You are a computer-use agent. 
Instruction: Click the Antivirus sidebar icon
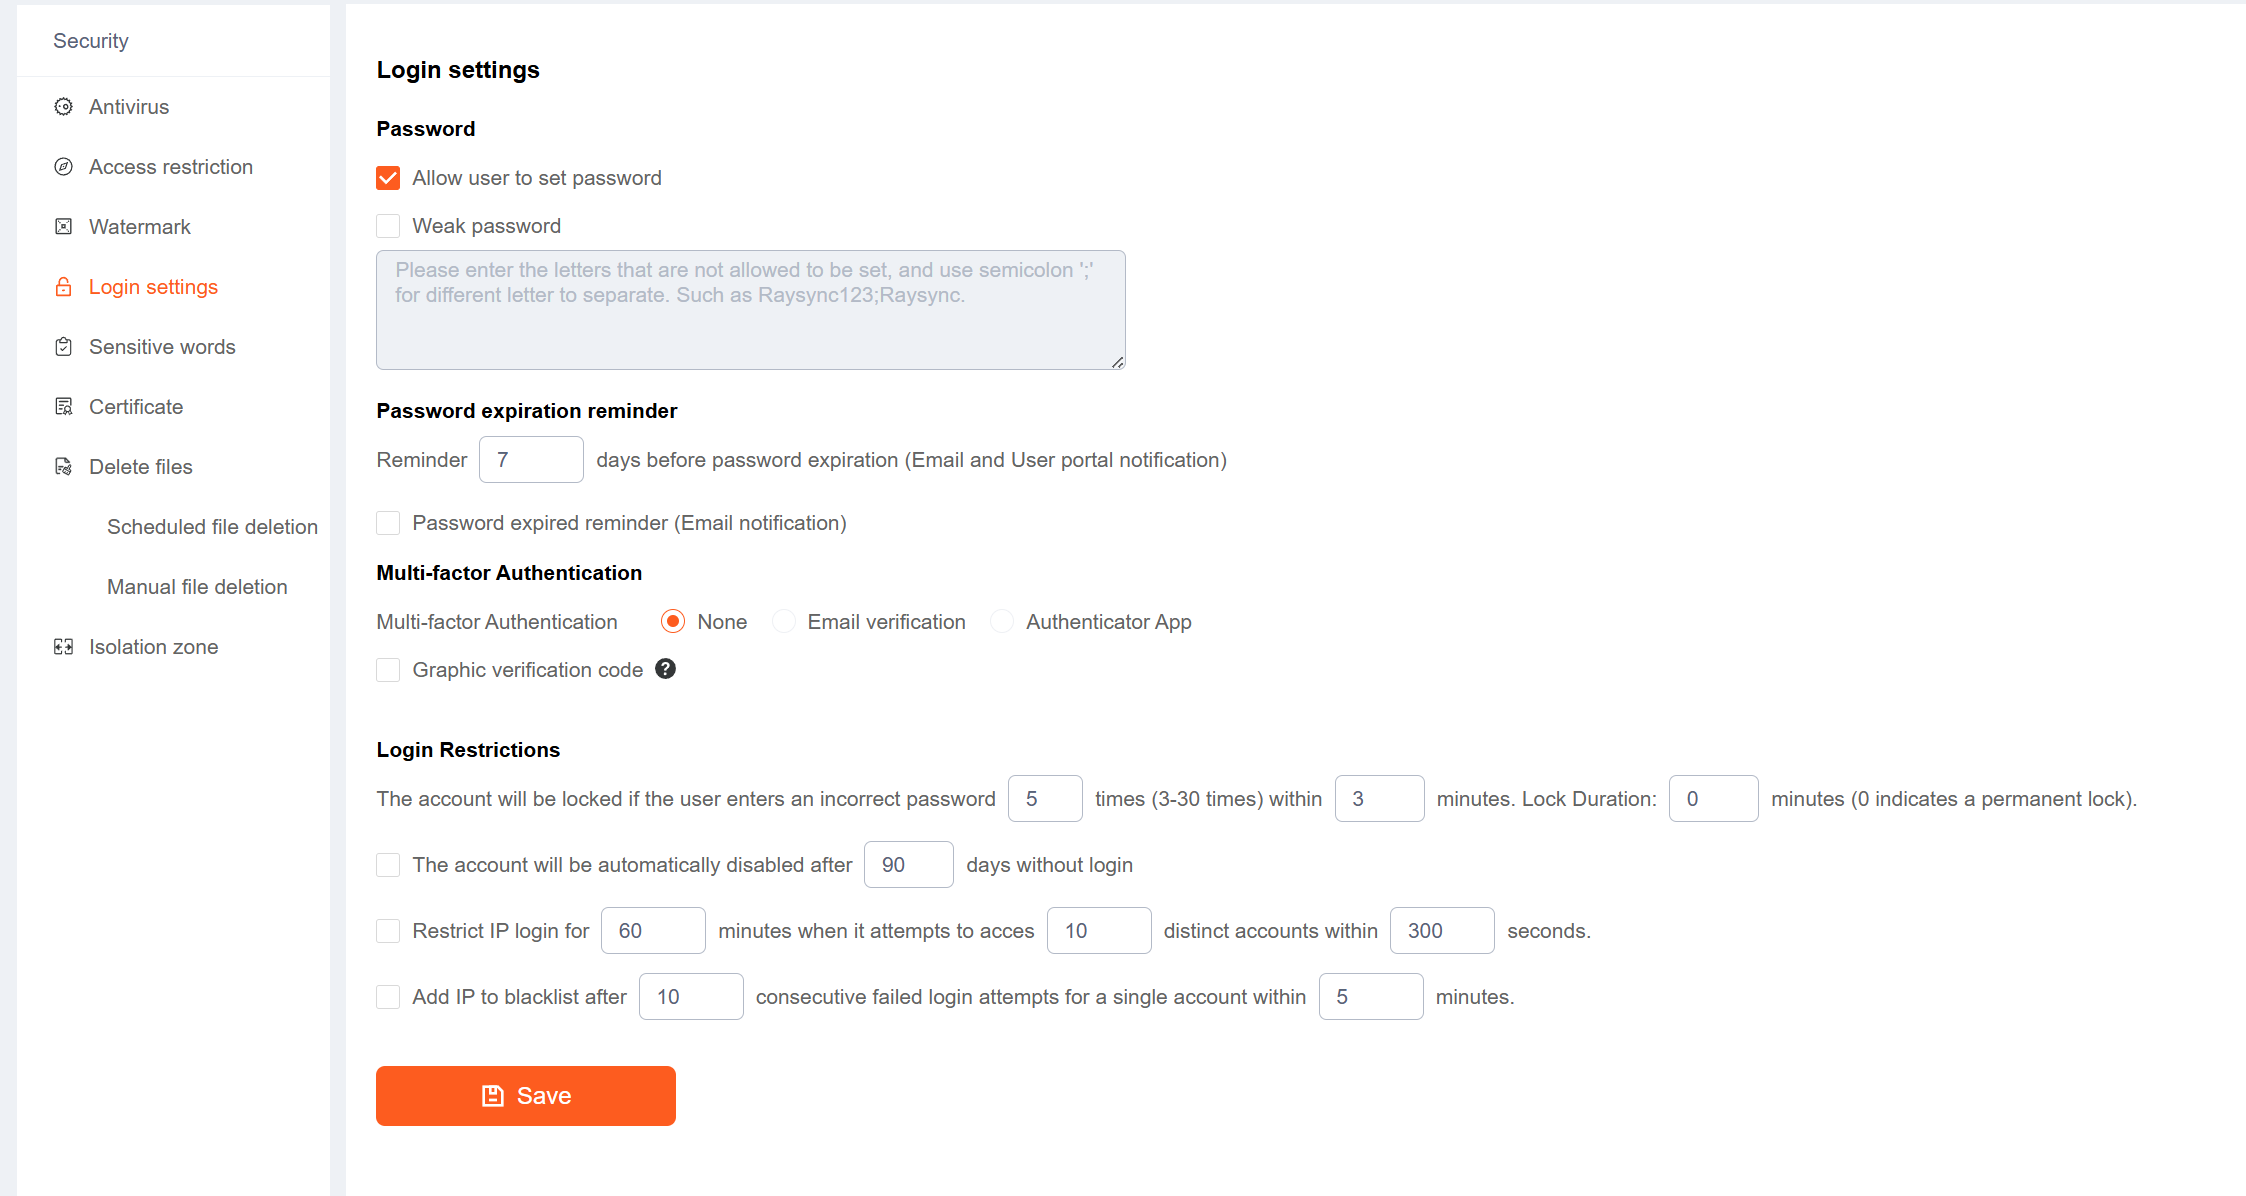tap(64, 107)
